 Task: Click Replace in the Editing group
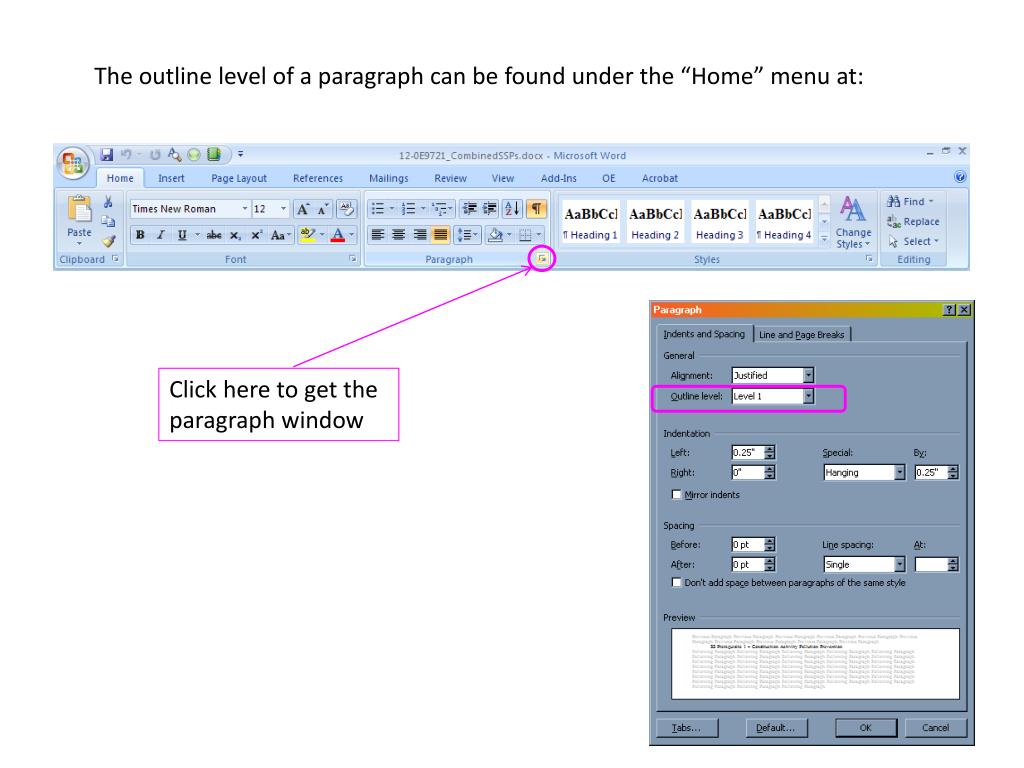pos(913,222)
